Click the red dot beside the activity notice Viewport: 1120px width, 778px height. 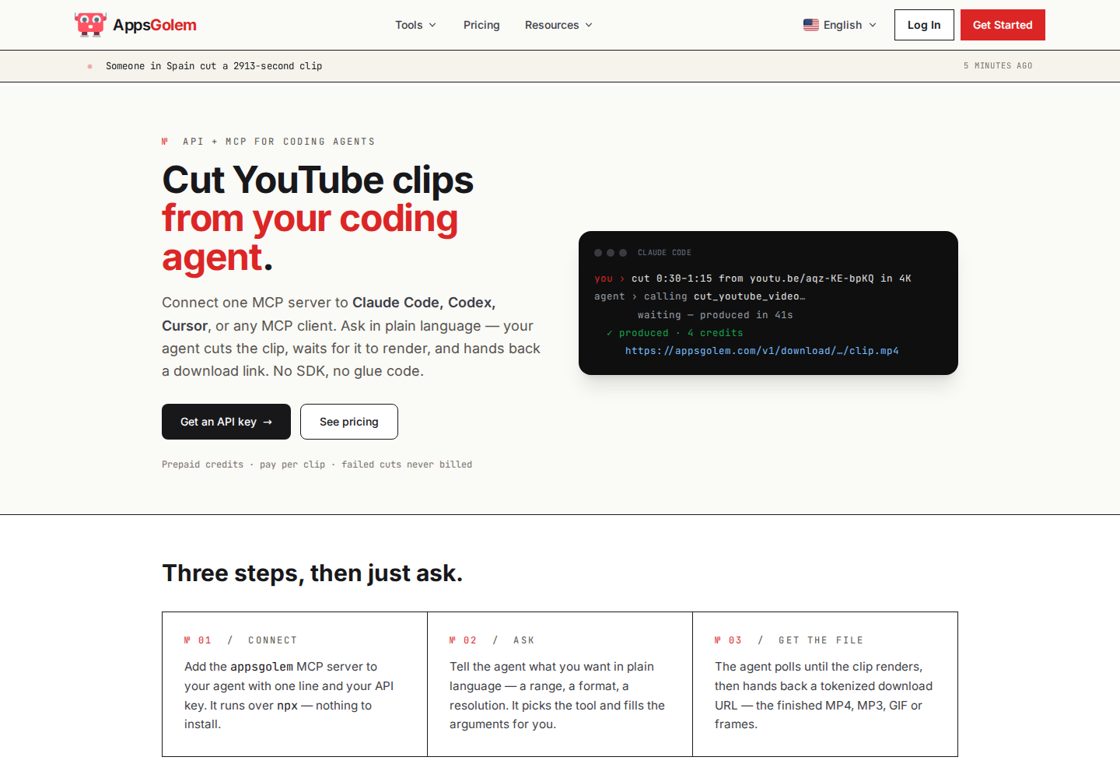[90, 66]
